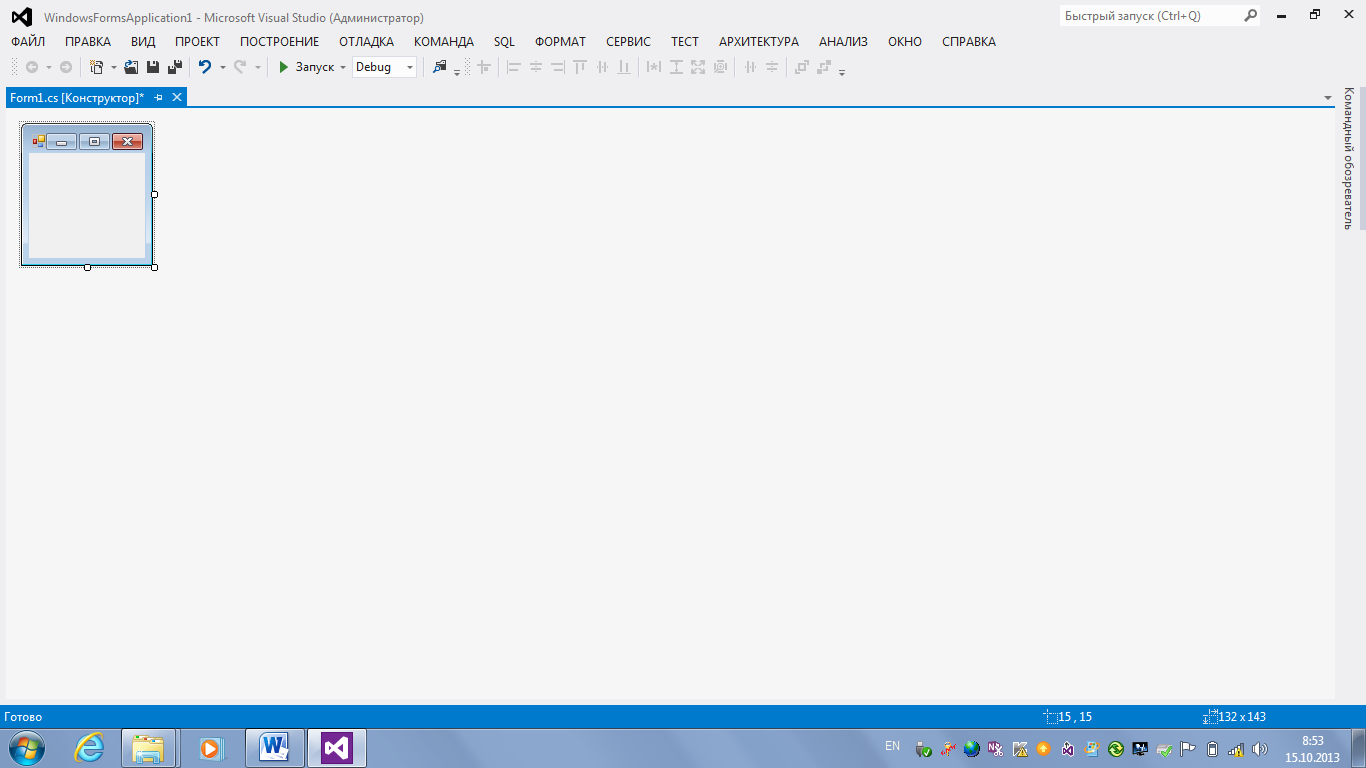Open the СПРАВКА menu
Screen dimensions: 1366x768
[969, 42]
